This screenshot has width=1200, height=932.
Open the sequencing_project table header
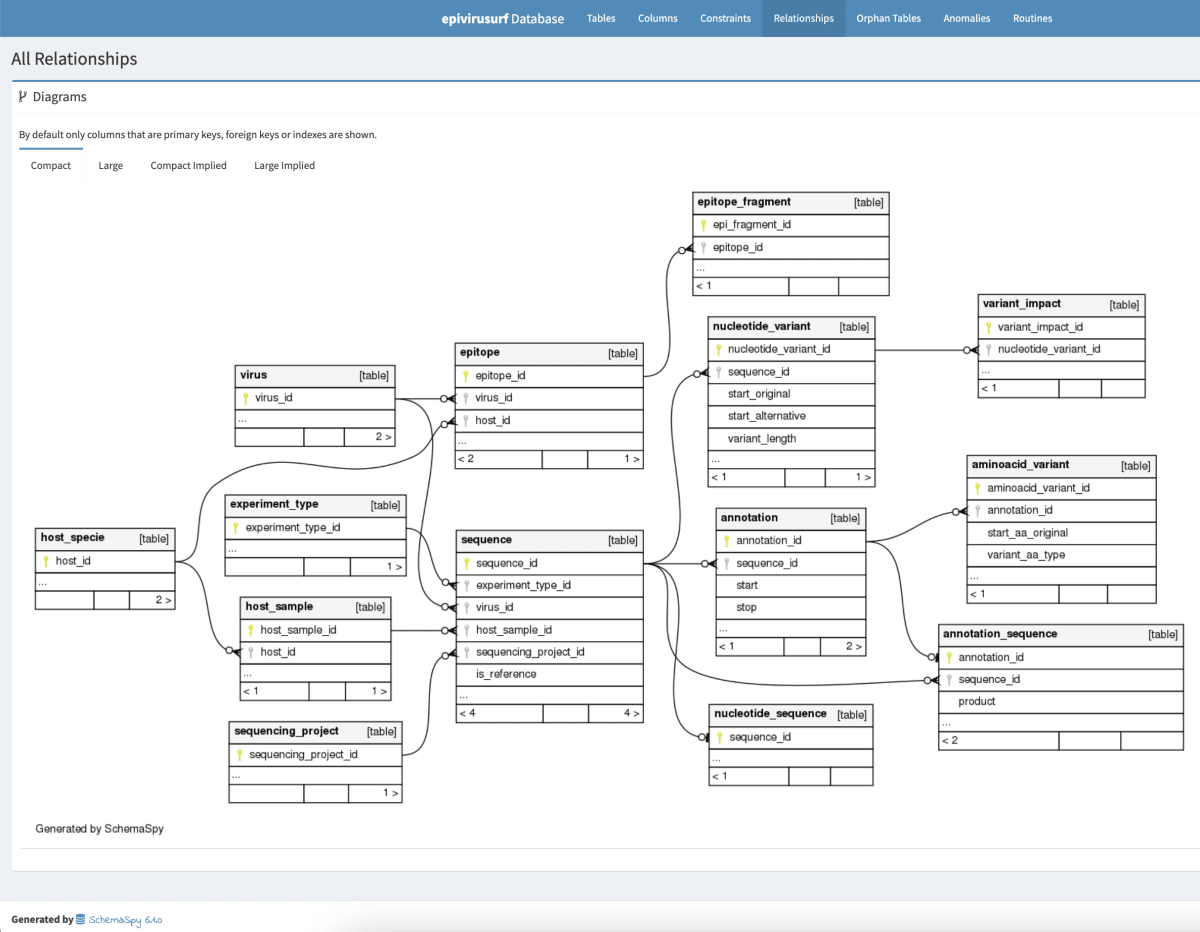point(315,731)
